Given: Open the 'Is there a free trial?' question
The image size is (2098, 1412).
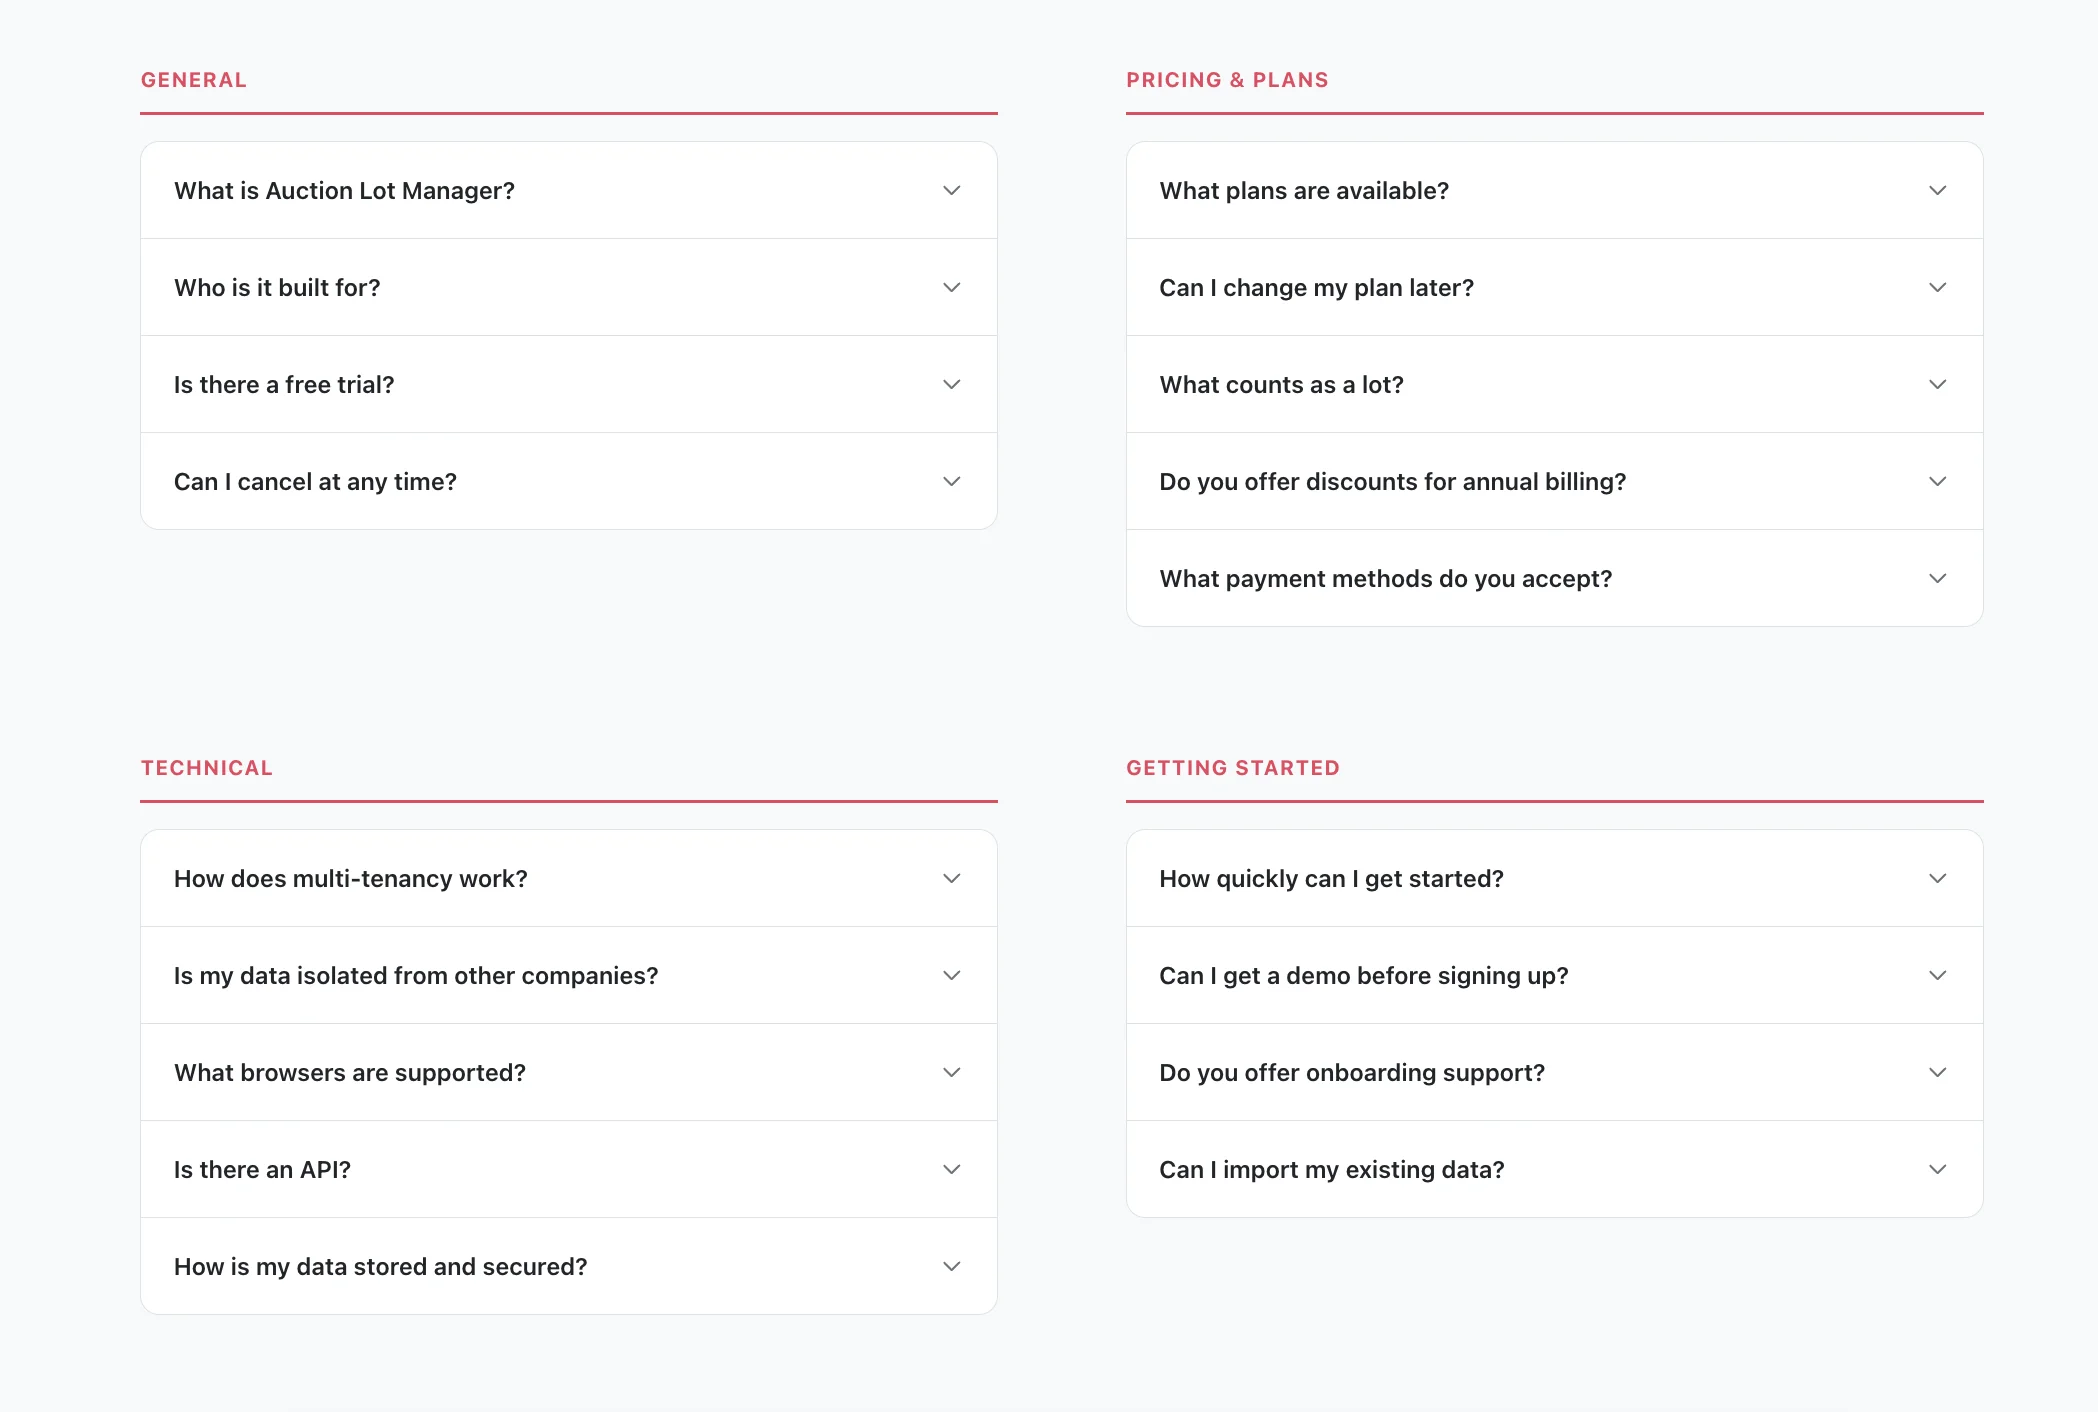Looking at the screenshot, I should 284,385.
